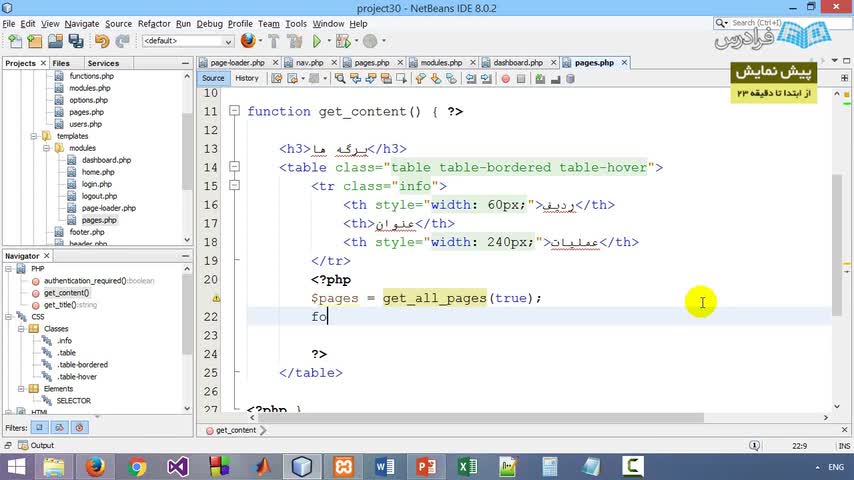This screenshot has width=854, height=480.
Task: Click the Find Selection magnifier icon in editor toolbar
Action: [340, 78]
